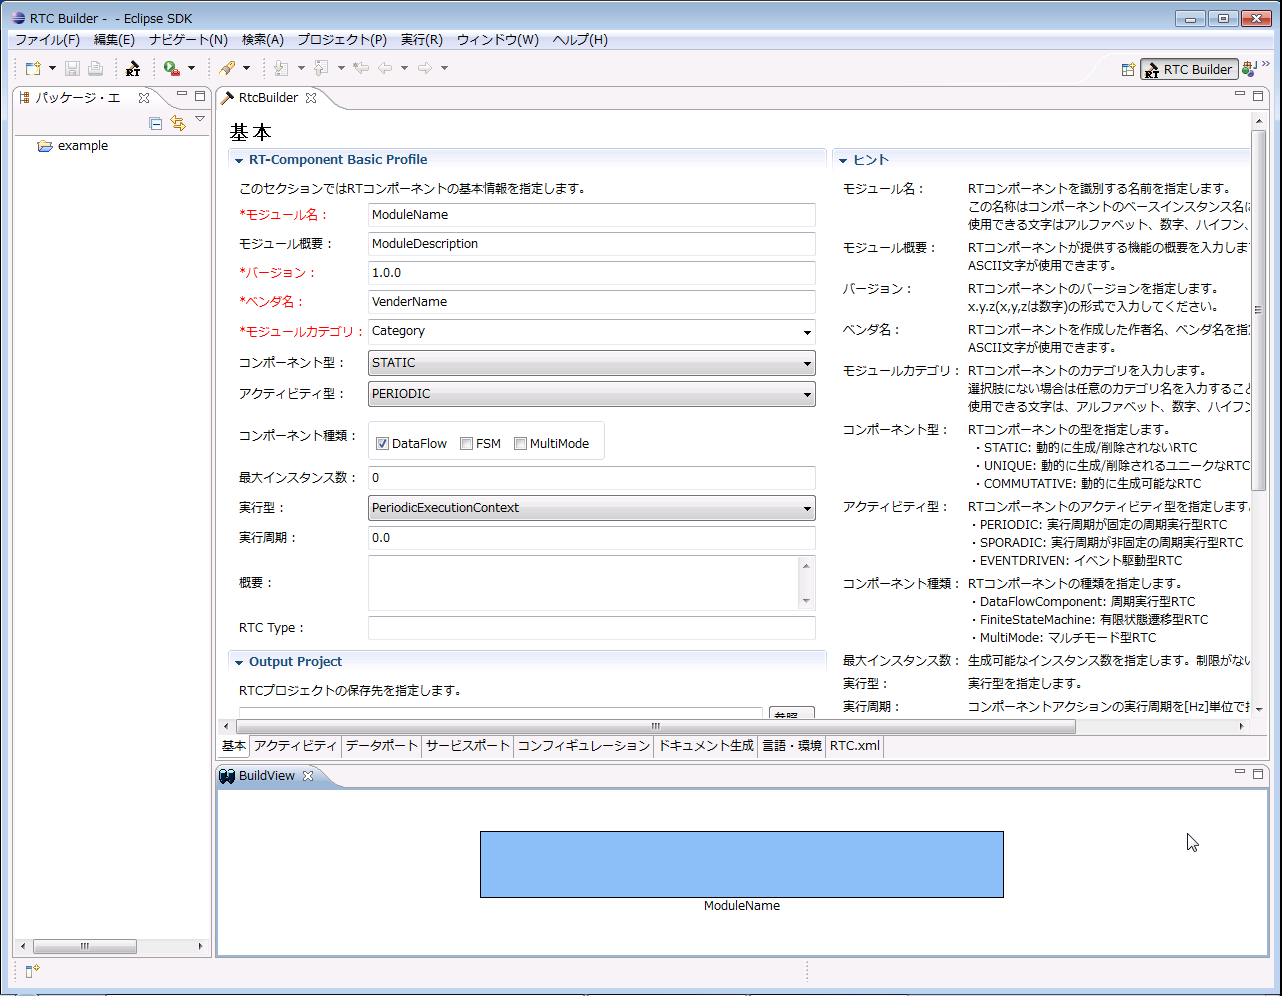Collapse the RT-Component Basic Profile section
This screenshot has height=996, width=1282.
[239, 160]
